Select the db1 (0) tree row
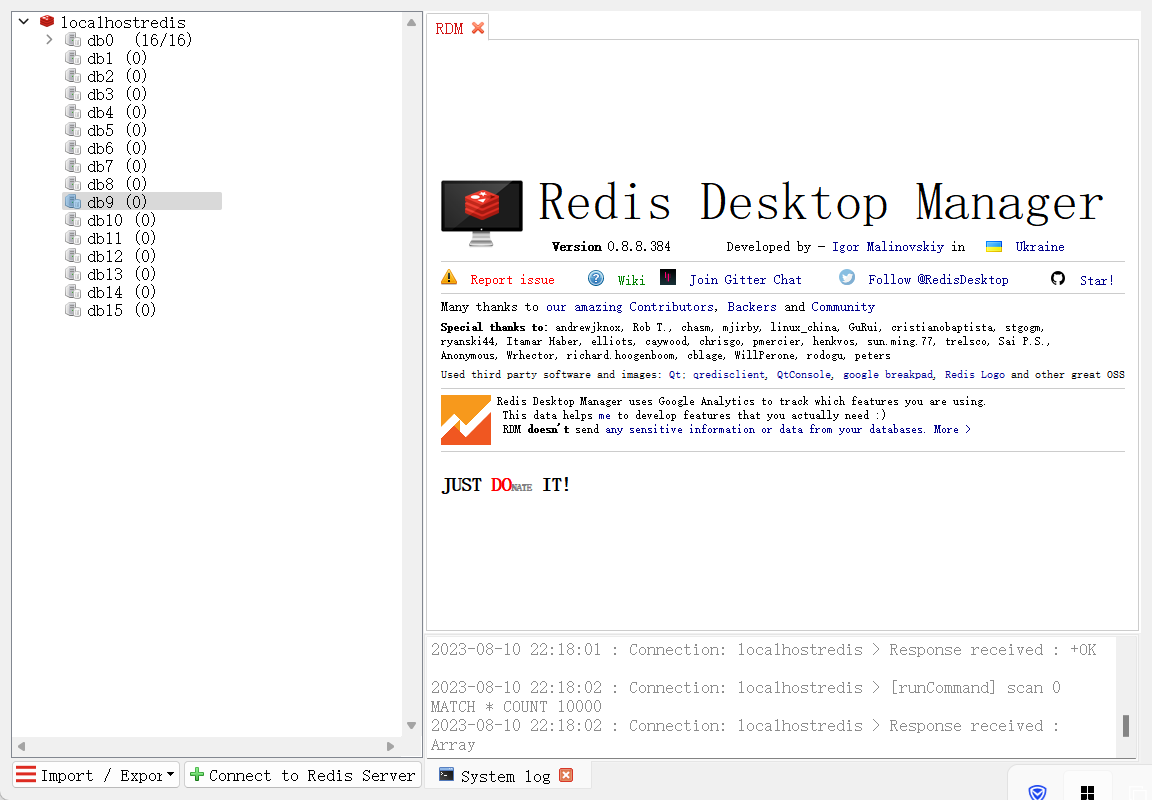 coord(117,58)
